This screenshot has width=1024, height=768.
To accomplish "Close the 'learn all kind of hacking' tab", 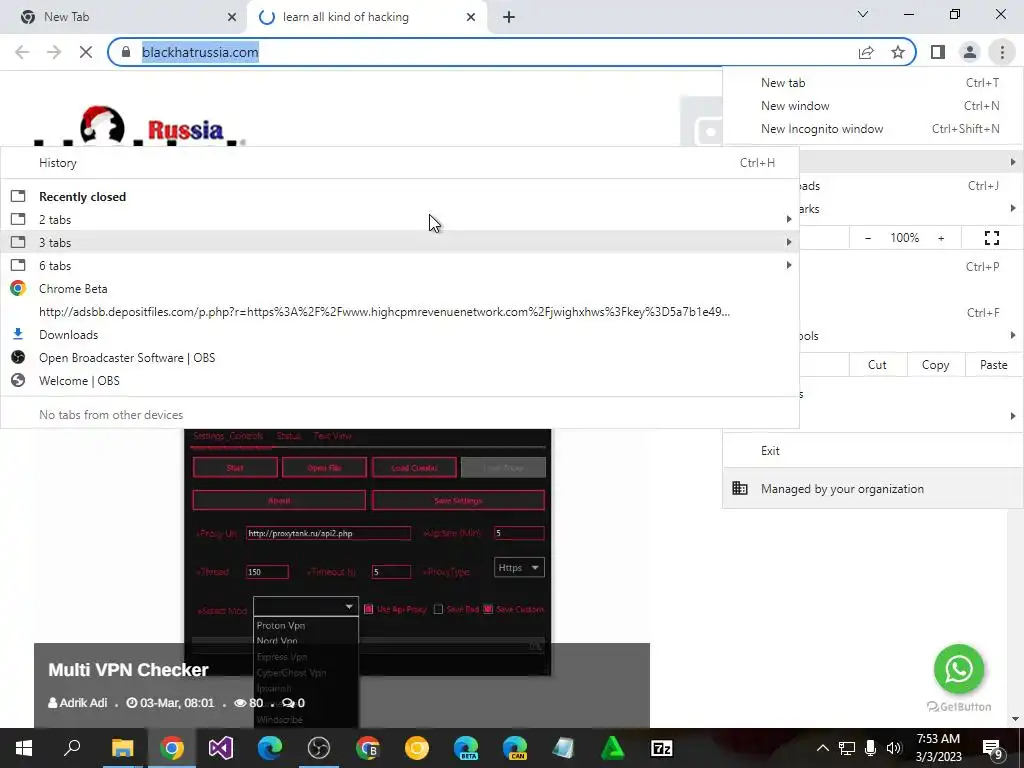I will 471,17.
